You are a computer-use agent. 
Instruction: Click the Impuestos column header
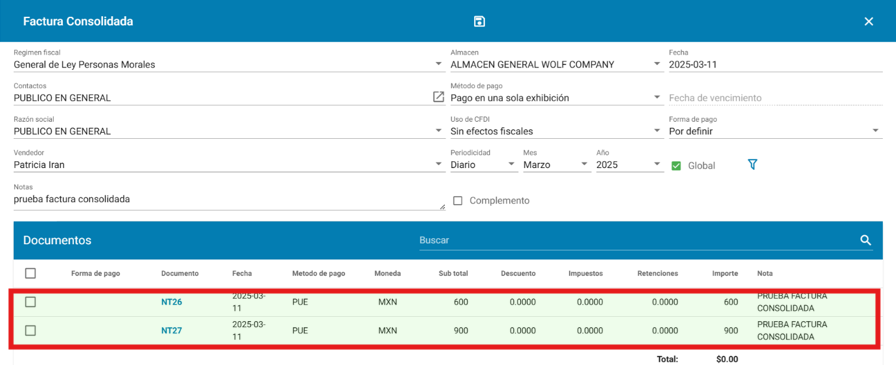pos(585,274)
